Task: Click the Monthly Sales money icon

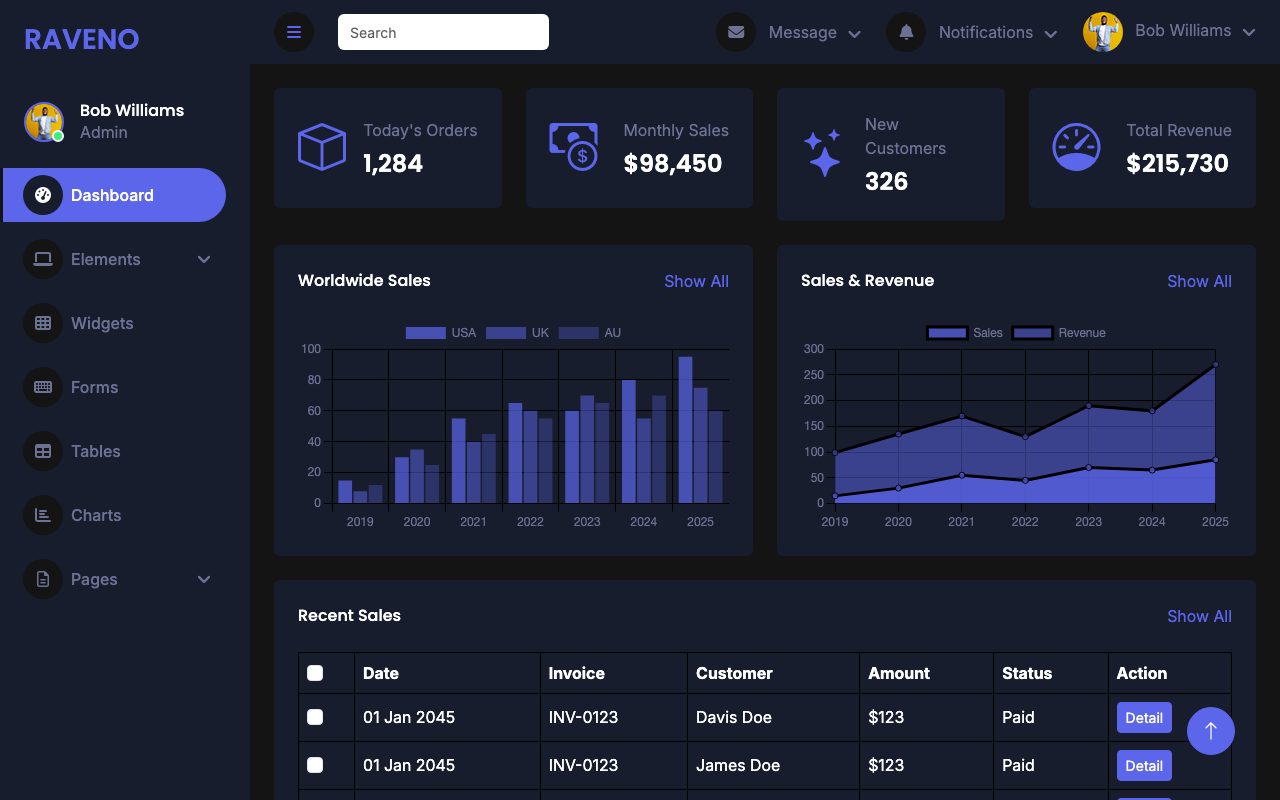Action: pos(574,147)
